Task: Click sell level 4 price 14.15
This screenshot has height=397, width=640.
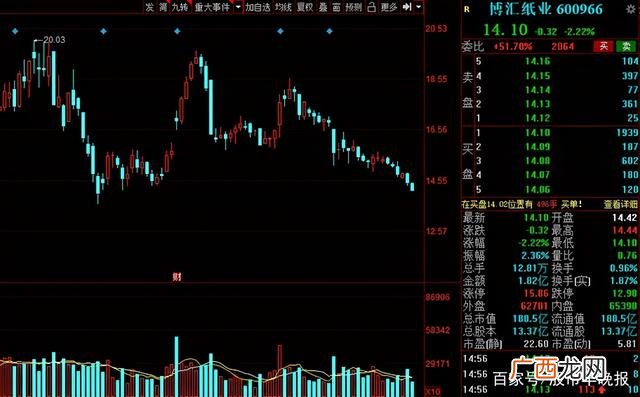Action: pos(538,75)
